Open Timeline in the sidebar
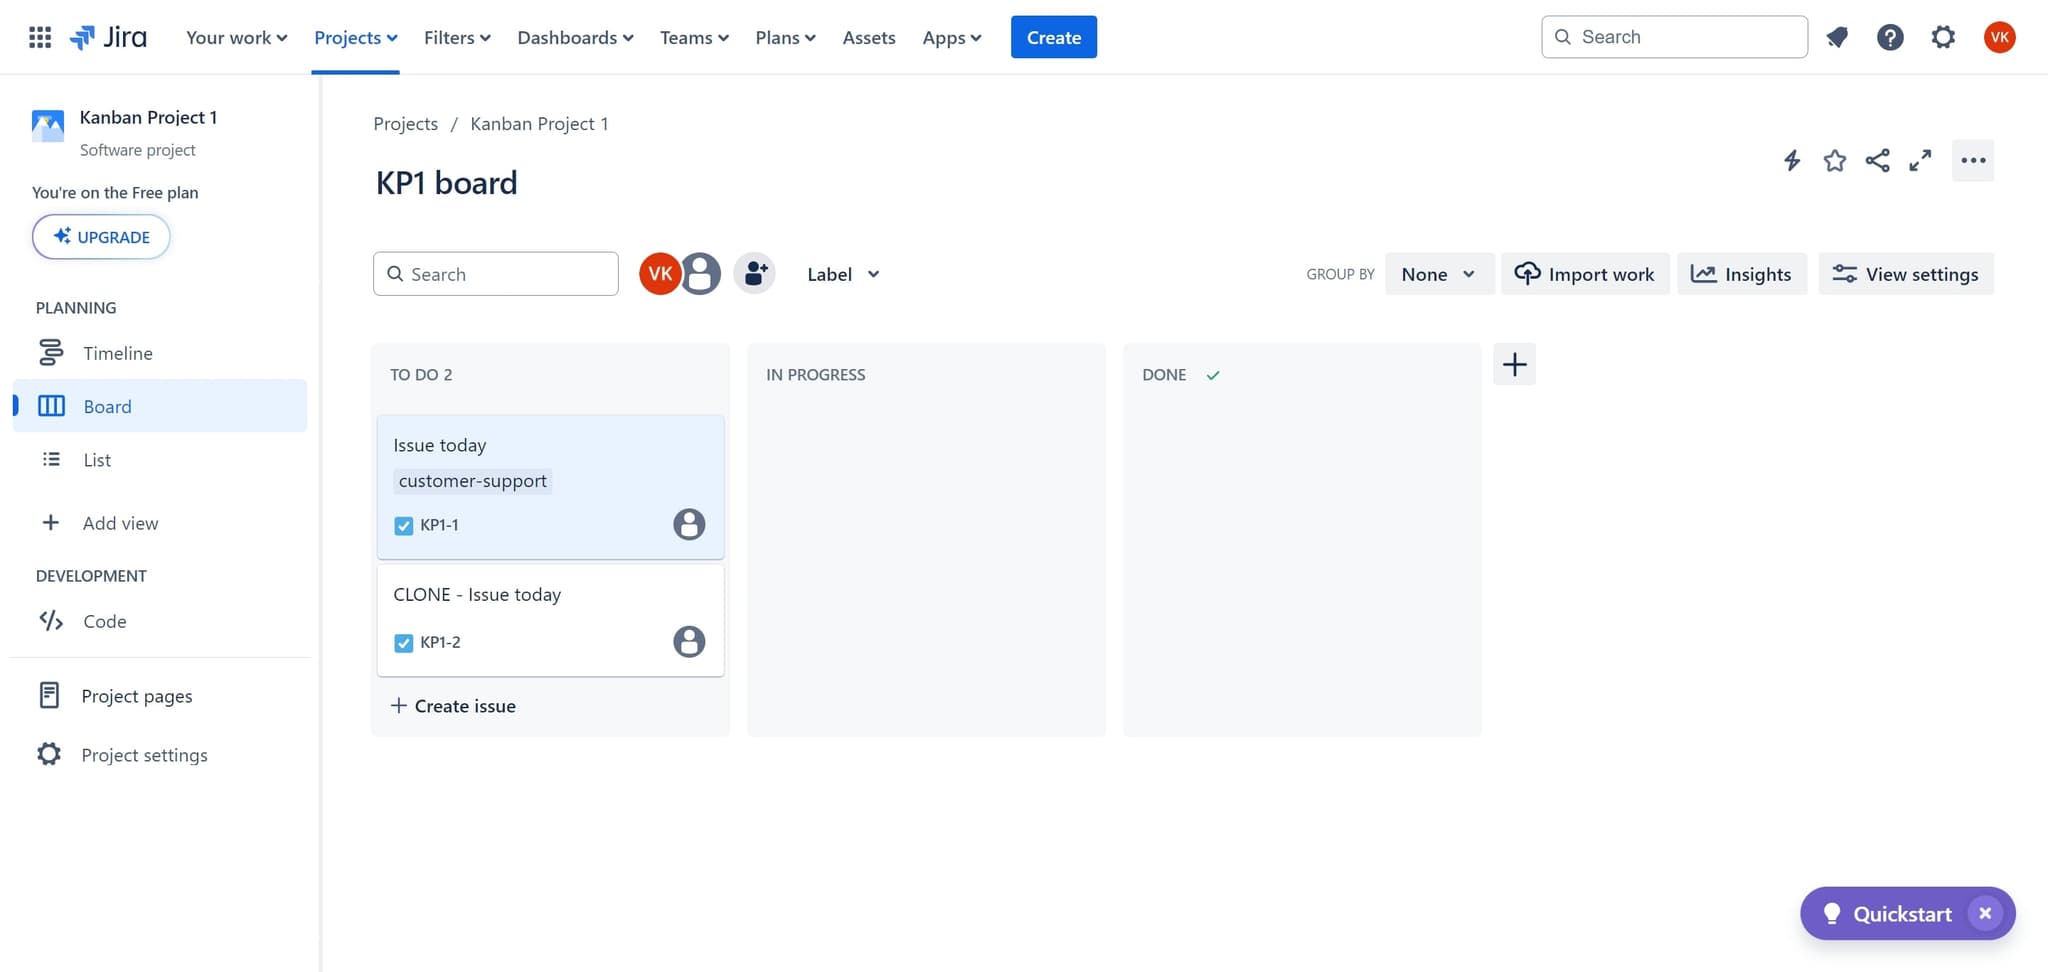This screenshot has height=972, width=2048. click(117, 353)
